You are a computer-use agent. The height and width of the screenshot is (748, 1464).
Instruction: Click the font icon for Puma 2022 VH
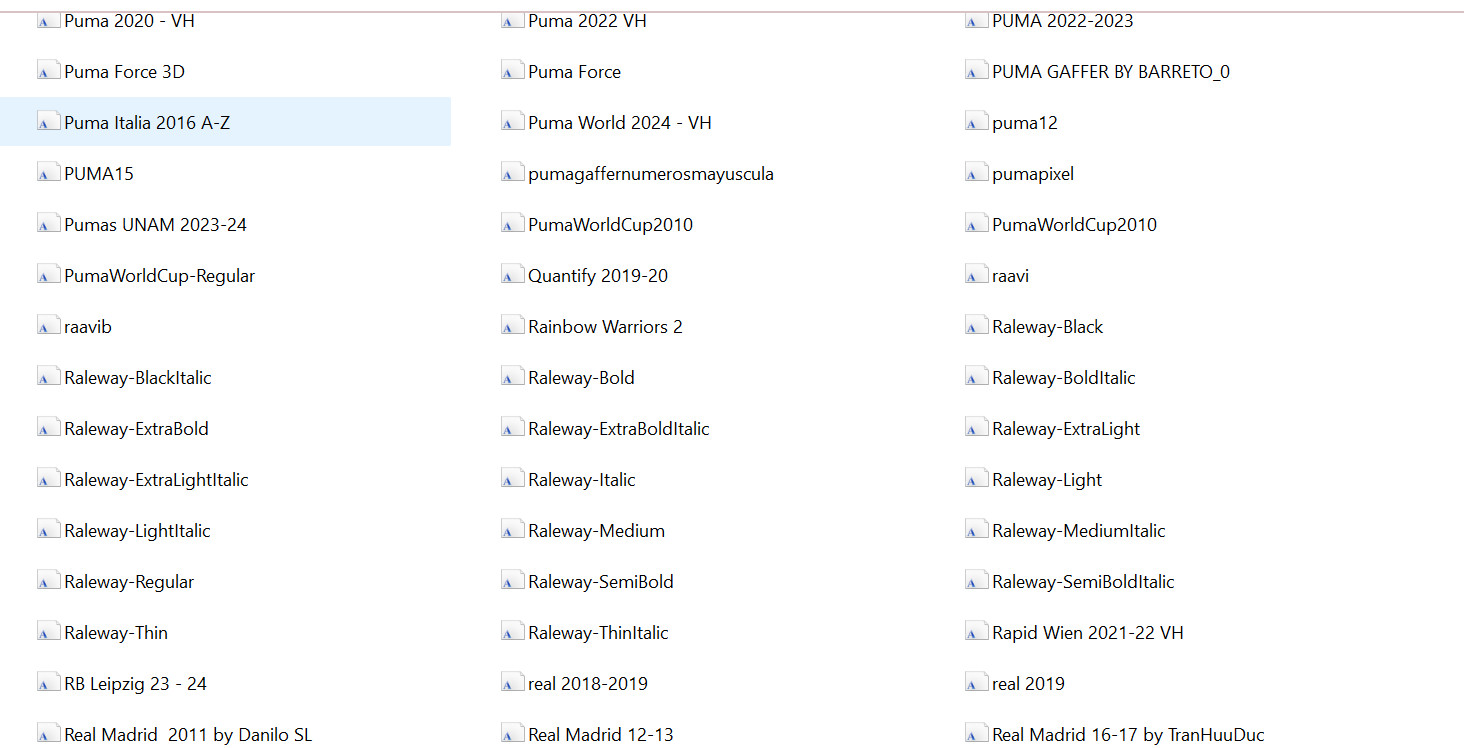pyautogui.click(x=512, y=20)
